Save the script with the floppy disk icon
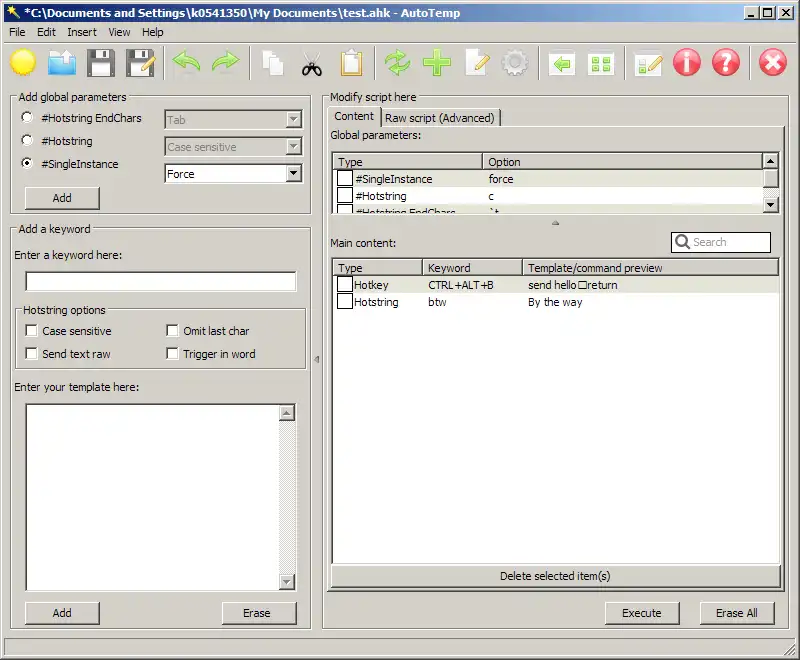 tap(101, 63)
